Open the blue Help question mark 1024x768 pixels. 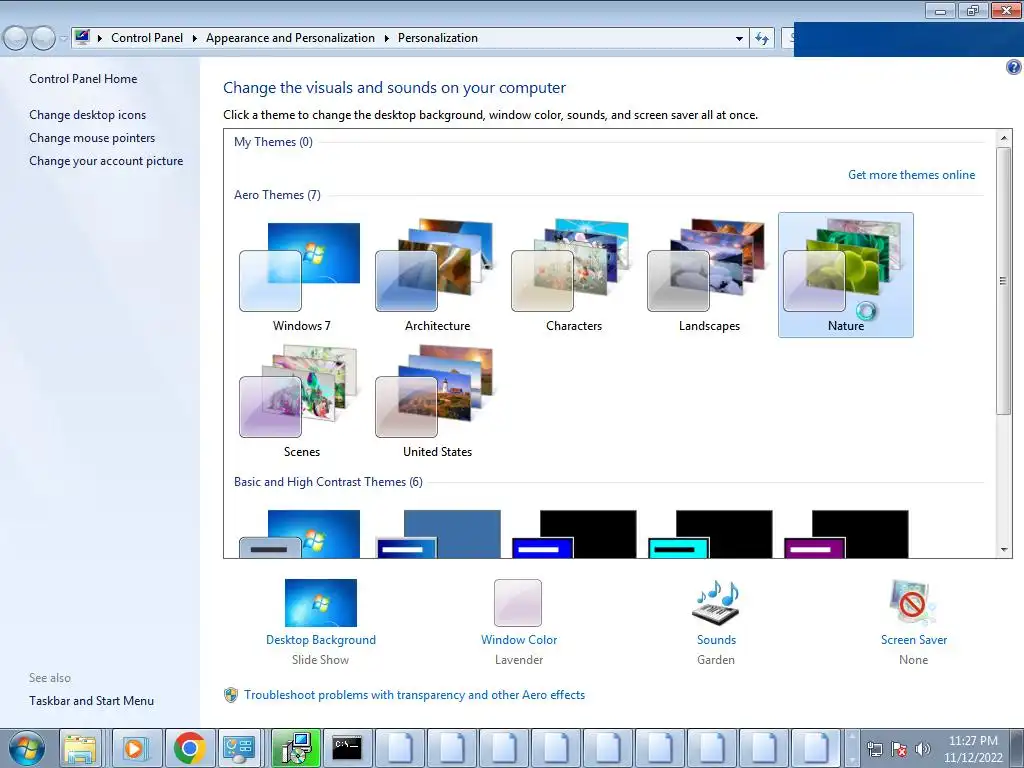(x=1014, y=67)
